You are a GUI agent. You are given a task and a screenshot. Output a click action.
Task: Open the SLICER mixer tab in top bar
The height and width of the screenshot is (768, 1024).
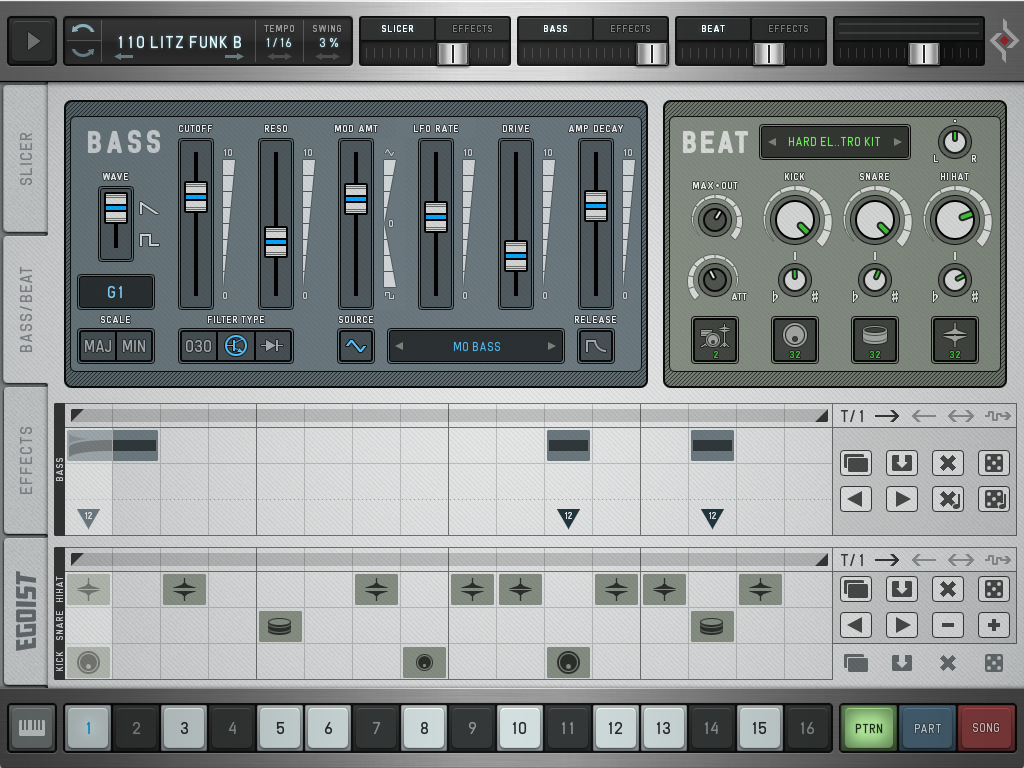tap(397, 29)
